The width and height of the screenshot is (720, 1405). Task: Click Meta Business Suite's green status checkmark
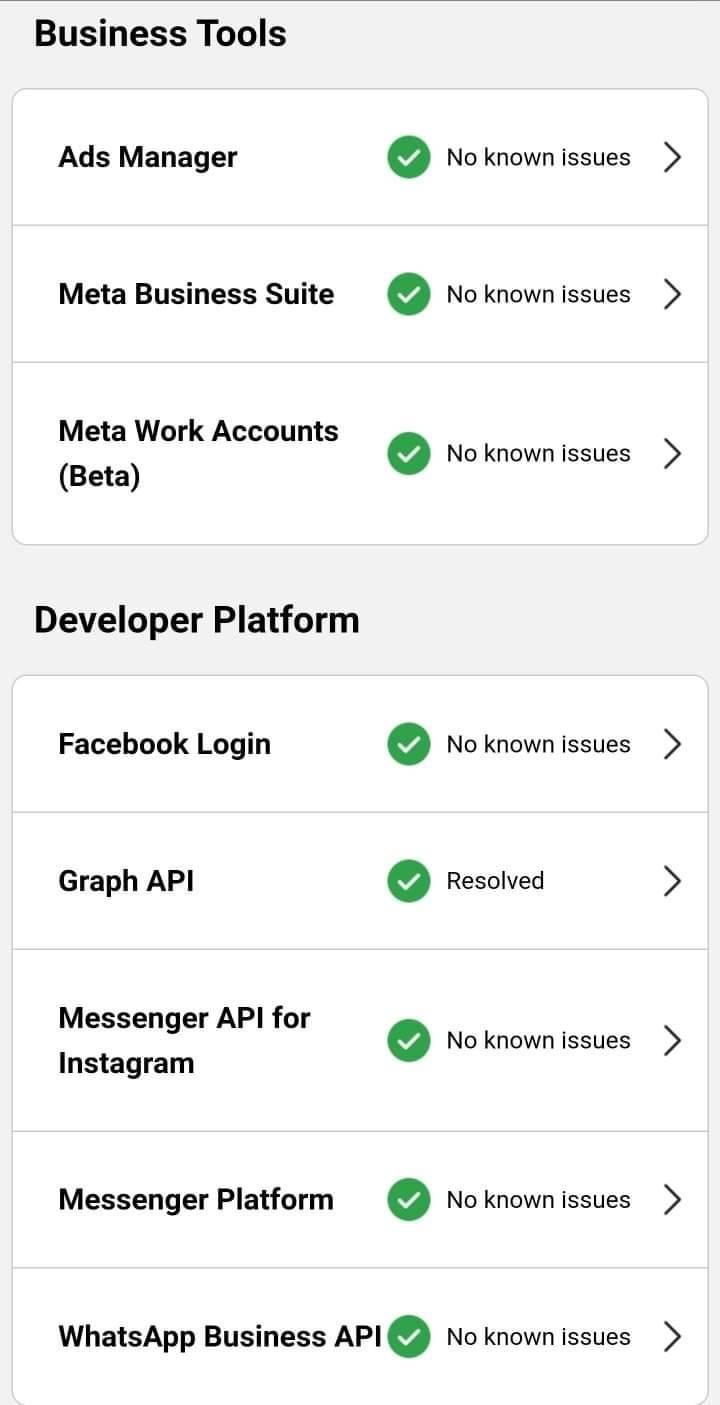pyautogui.click(x=408, y=294)
